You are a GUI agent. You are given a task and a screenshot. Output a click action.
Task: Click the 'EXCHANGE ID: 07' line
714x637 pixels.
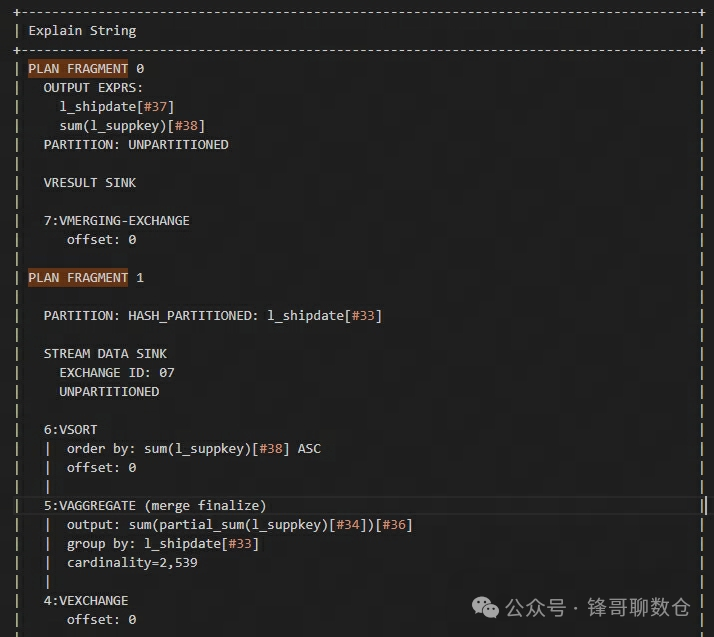(117, 373)
